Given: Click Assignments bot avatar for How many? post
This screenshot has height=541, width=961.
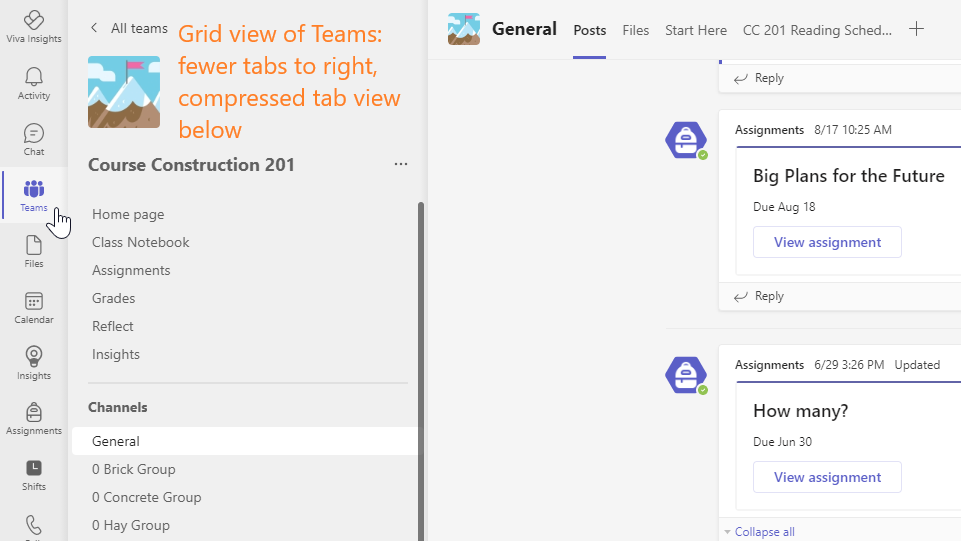Looking at the screenshot, I should [686, 375].
